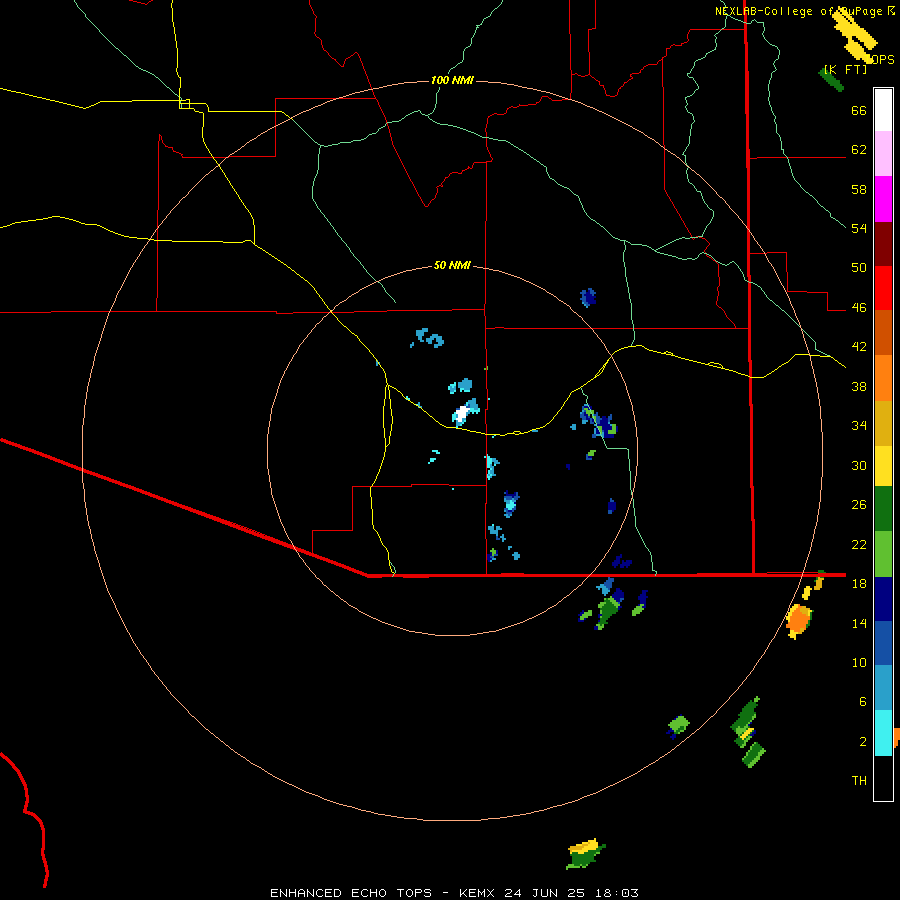
Task: Select the dark red legend swatch below 54
Action: coord(883,244)
